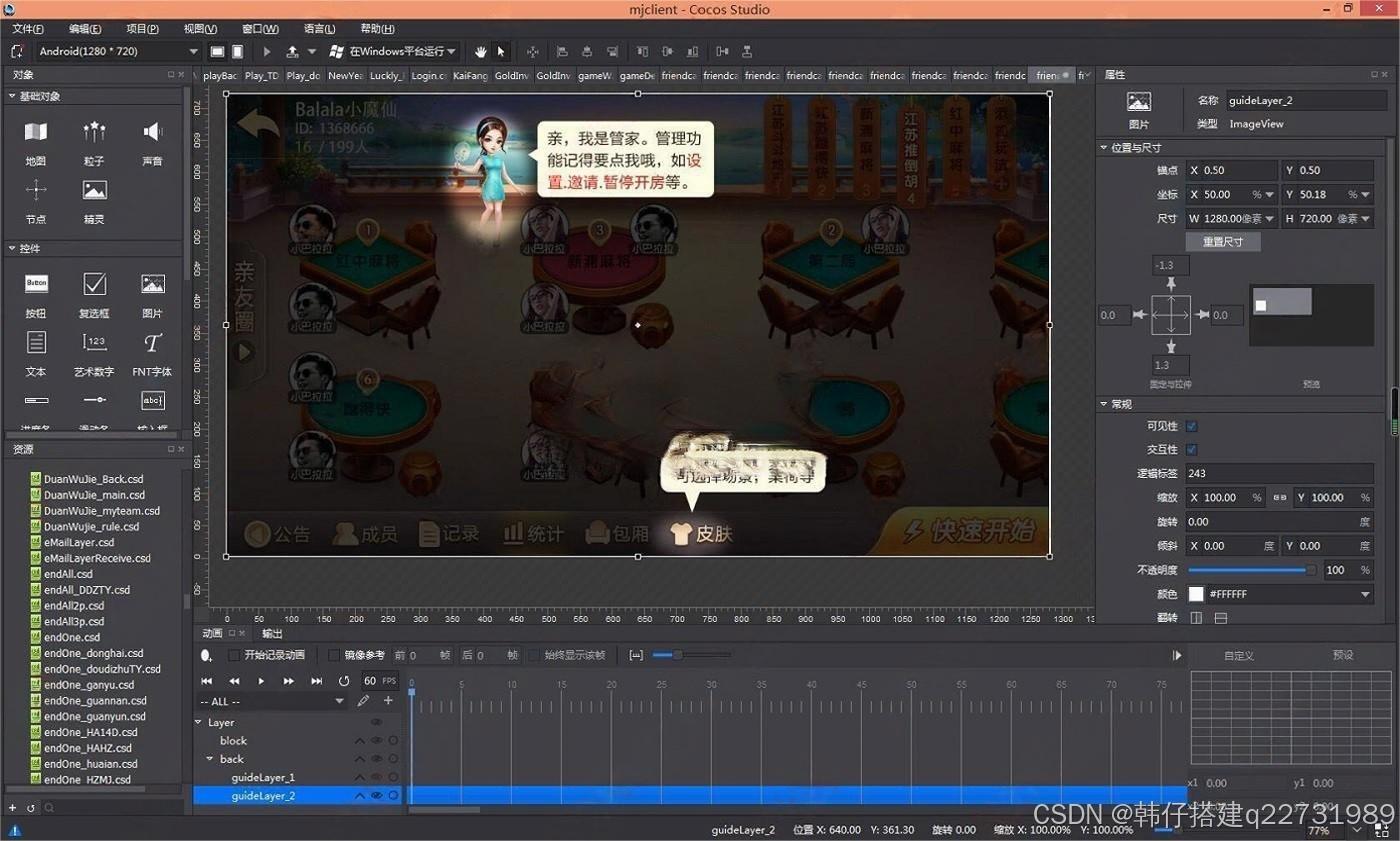
Task: Click the 不透明度 opacity slider
Action: tap(1253, 570)
